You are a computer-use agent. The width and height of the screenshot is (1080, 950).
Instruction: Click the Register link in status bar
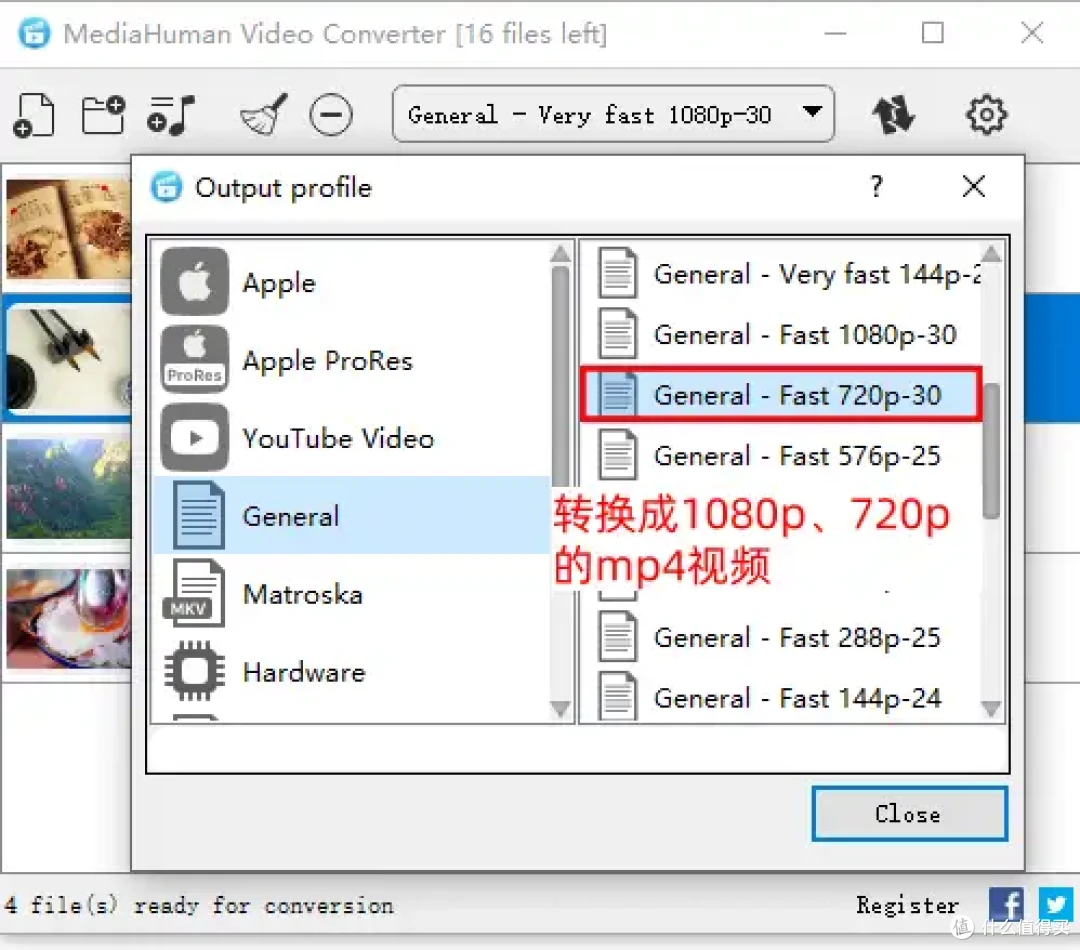point(907,905)
